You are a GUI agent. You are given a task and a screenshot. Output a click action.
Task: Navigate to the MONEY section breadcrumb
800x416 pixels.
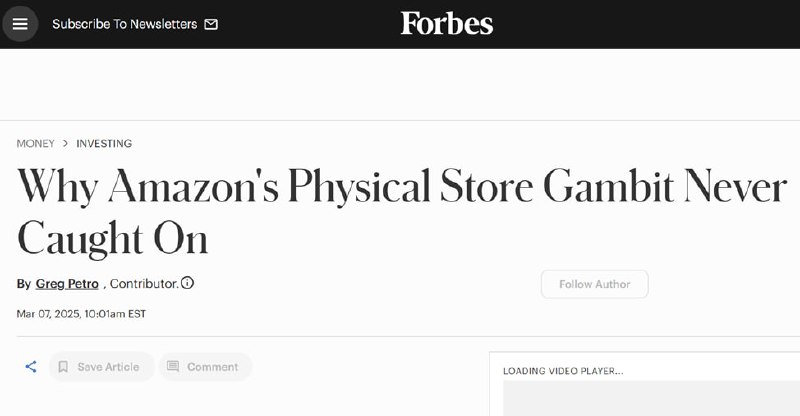click(x=35, y=143)
